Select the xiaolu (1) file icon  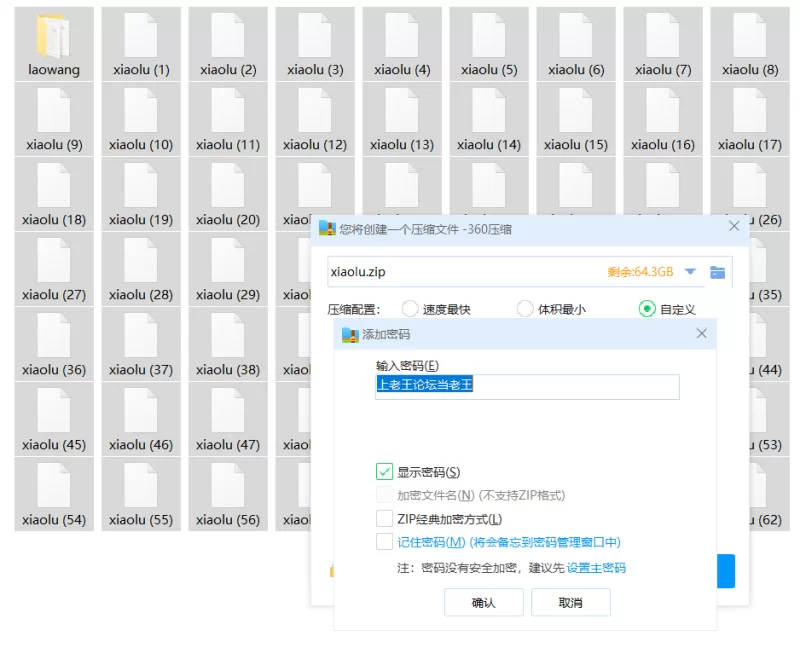(x=141, y=36)
